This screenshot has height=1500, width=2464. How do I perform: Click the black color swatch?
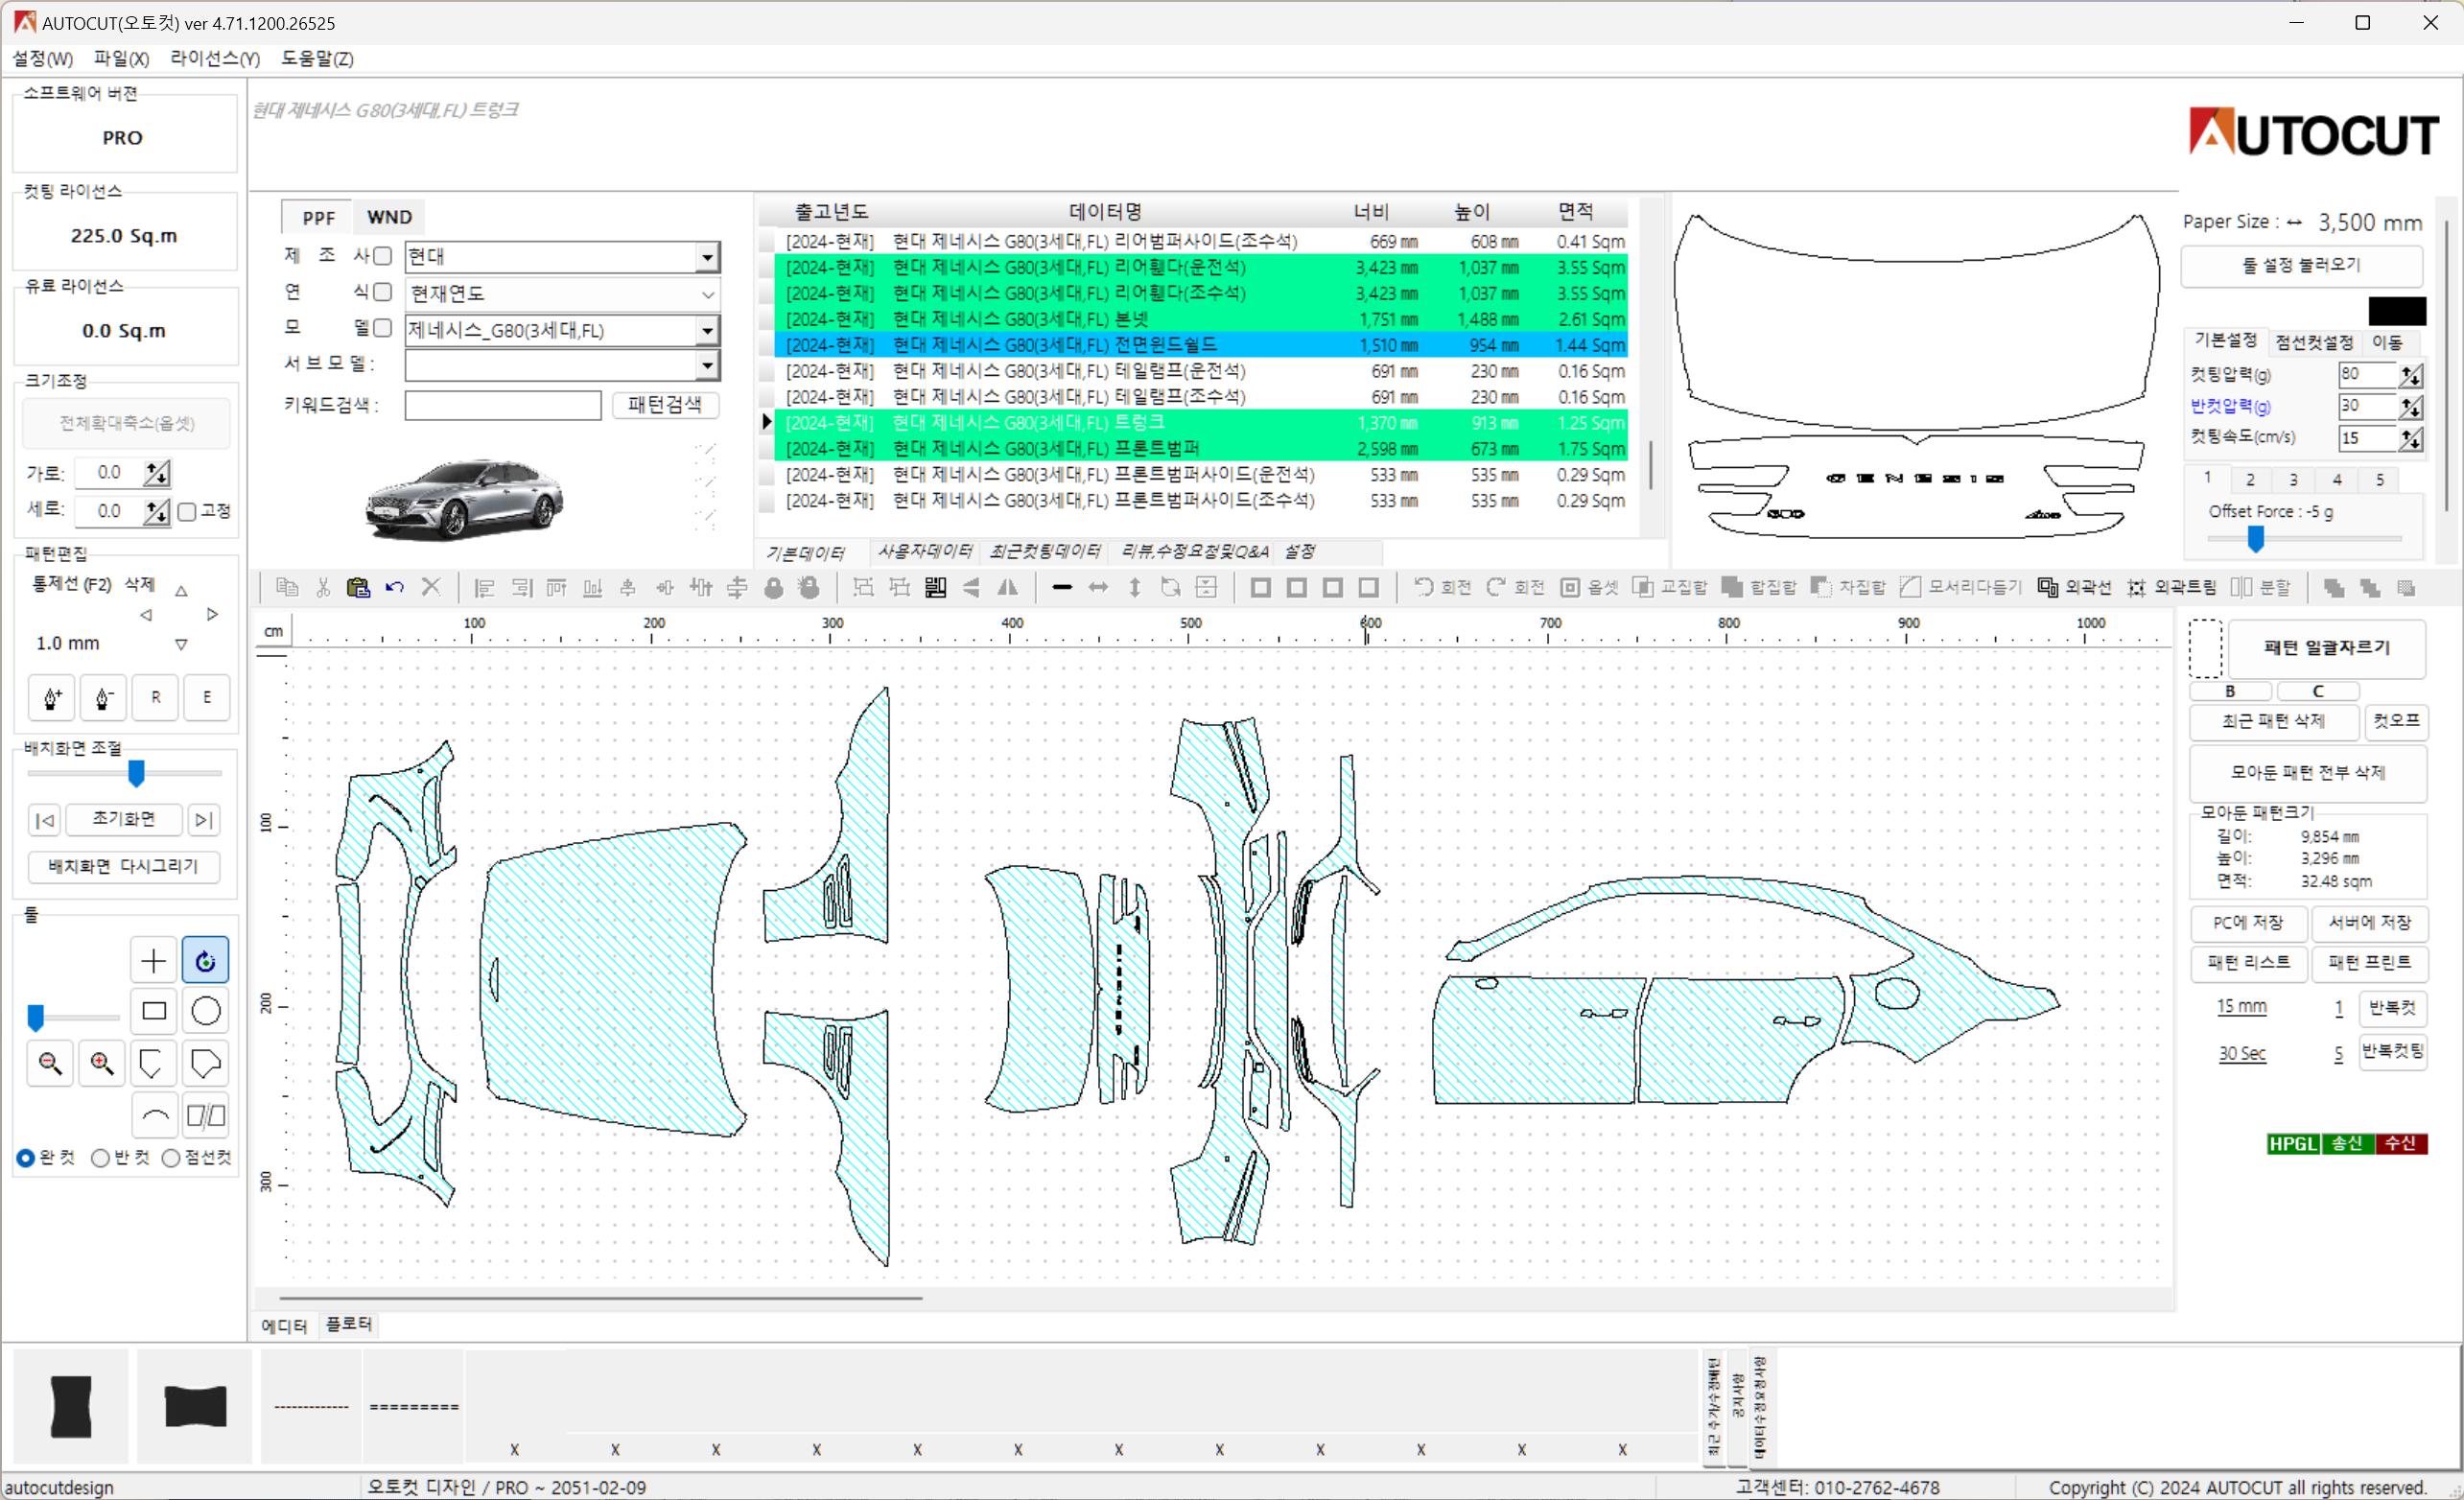pos(2397,311)
